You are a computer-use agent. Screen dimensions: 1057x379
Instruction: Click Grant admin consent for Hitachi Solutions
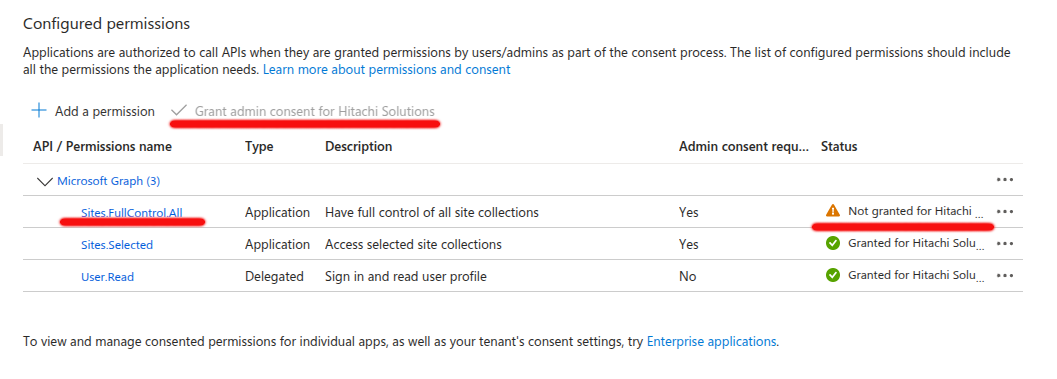[303, 111]
